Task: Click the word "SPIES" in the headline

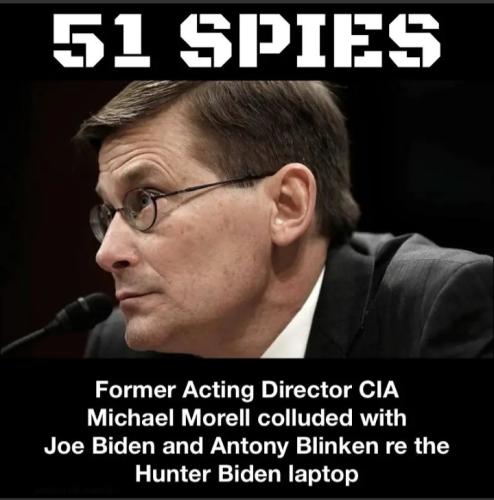Action: point(310,40)
